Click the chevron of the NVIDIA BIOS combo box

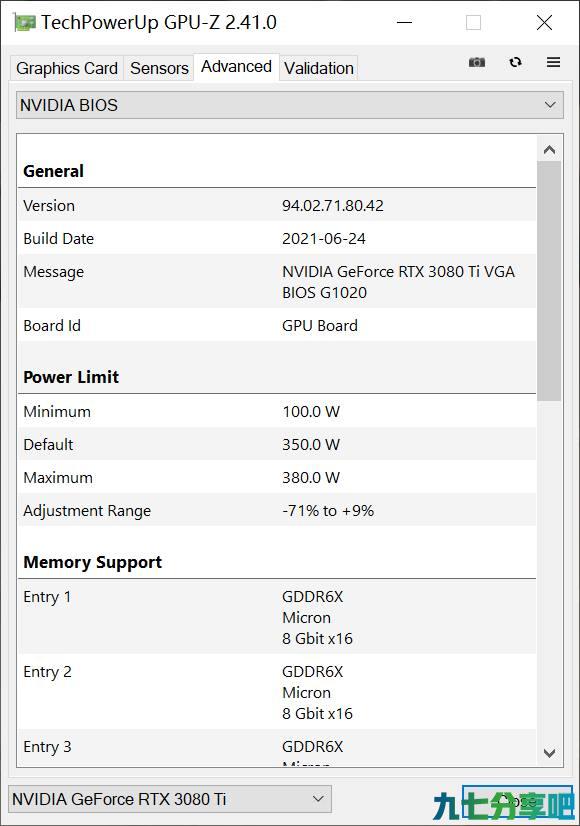550,105
